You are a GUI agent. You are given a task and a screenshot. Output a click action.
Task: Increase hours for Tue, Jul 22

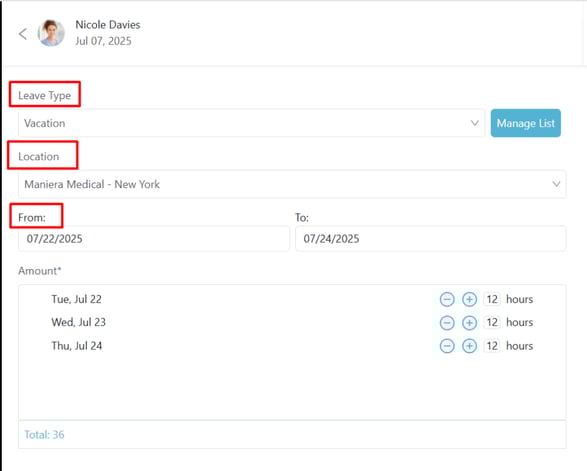[x=469, y=300]
